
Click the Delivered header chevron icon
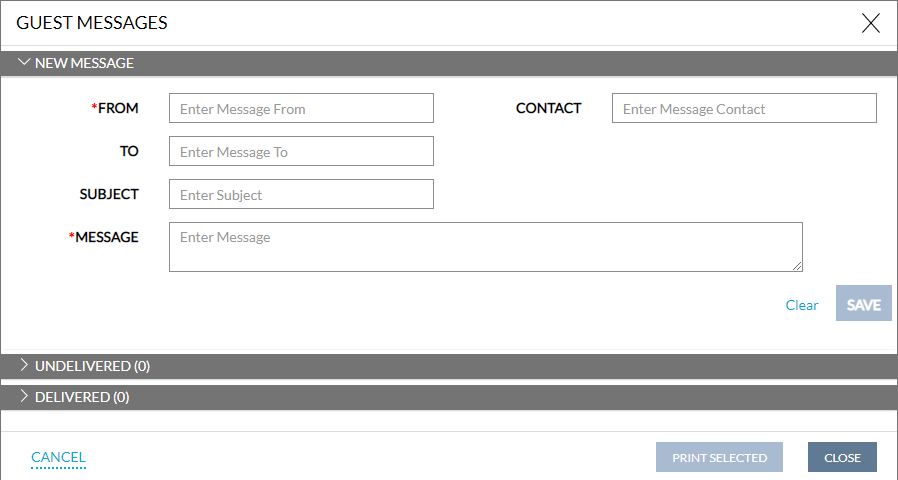coord(24,397)
